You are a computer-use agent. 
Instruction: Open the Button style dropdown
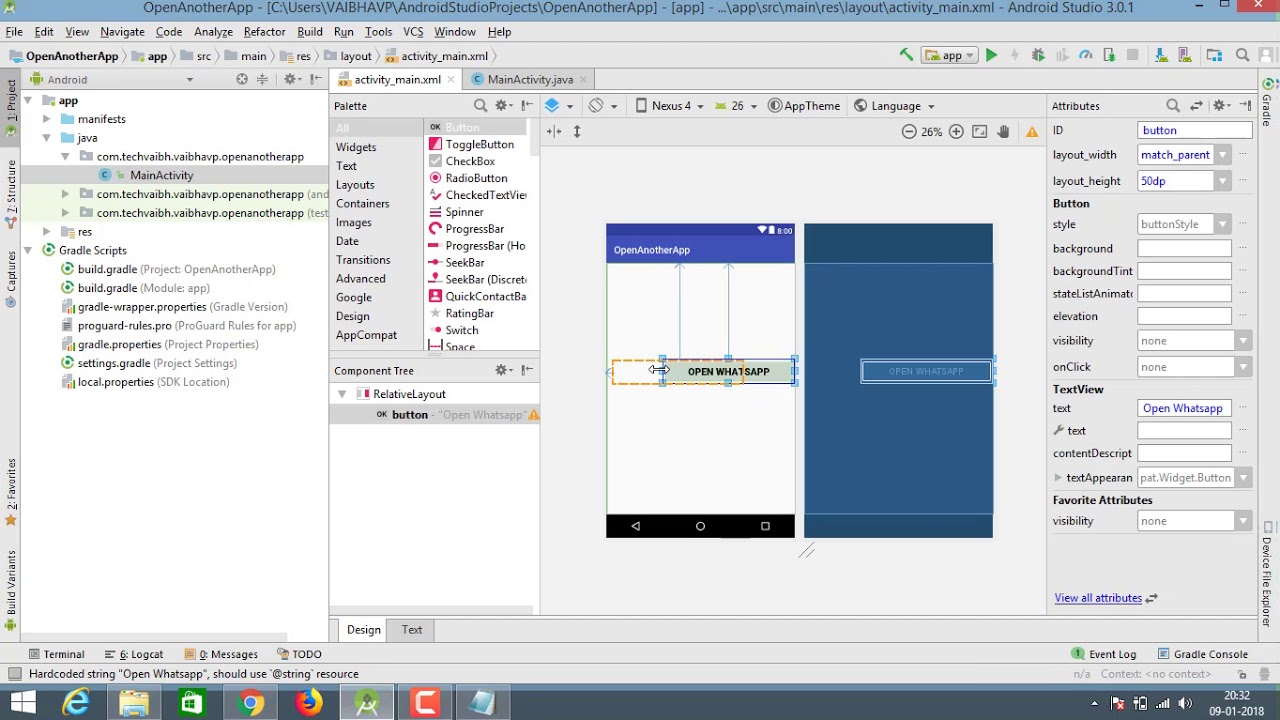pos(1222,224)
